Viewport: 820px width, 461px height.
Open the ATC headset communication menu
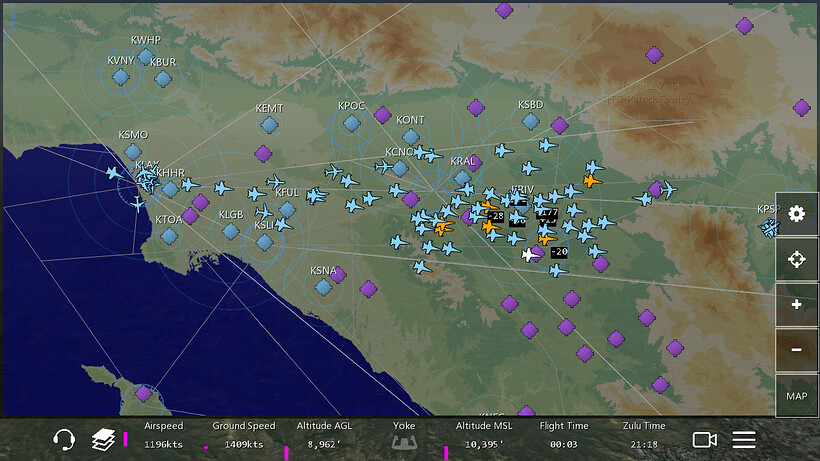[x=64, y=440]
